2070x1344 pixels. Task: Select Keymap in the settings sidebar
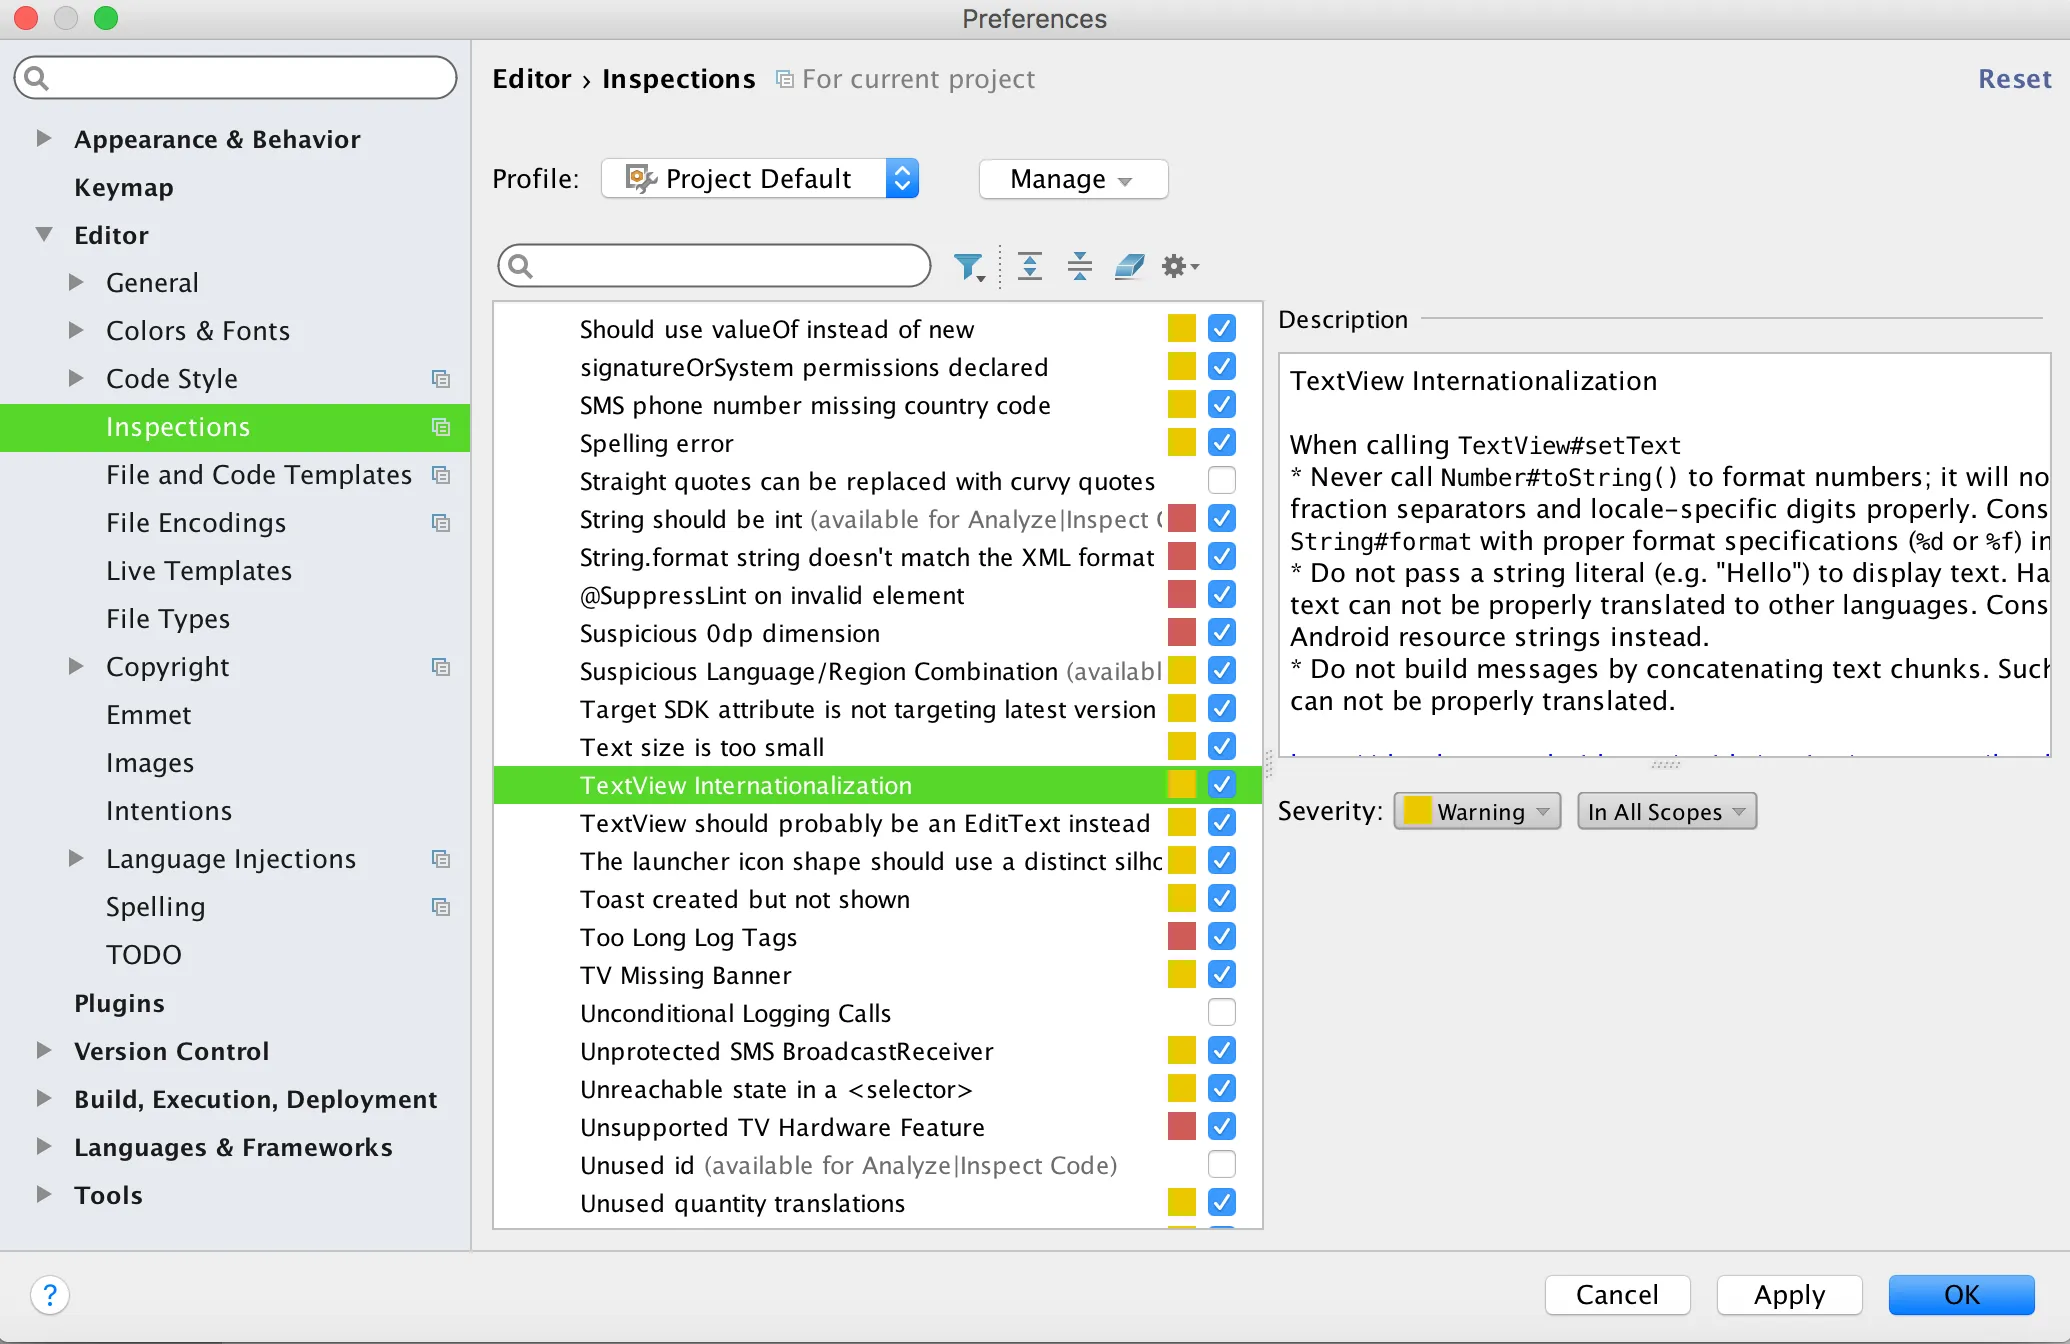coord(124,187)
